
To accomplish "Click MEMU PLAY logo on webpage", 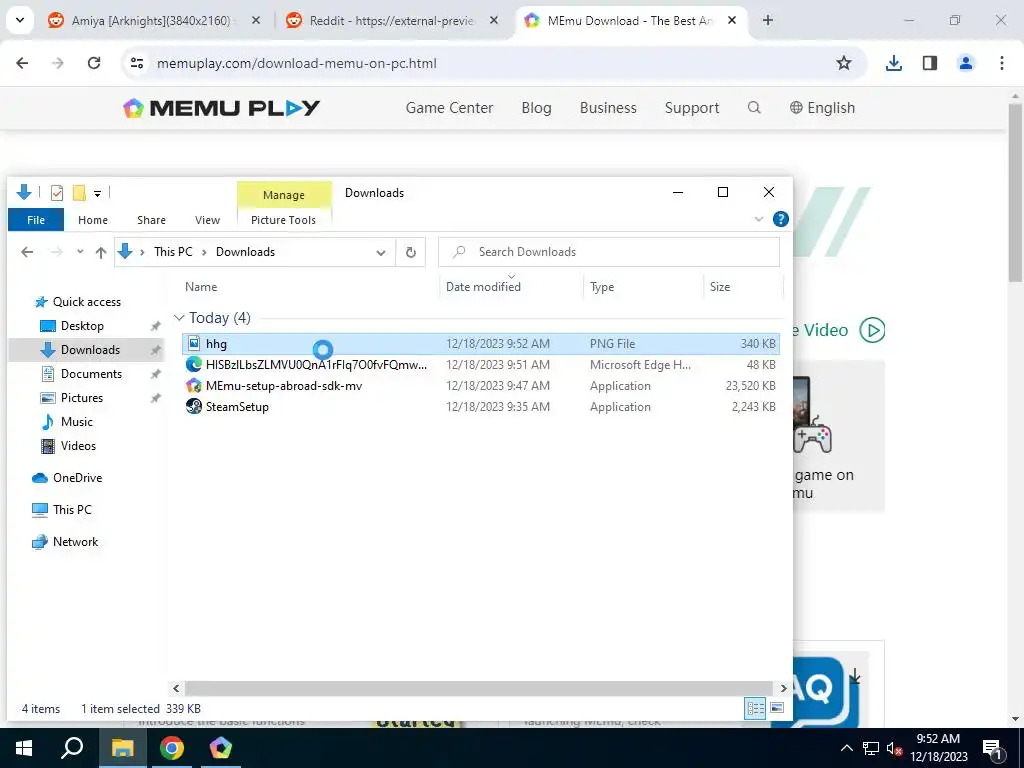I will (x=221, y=108).
